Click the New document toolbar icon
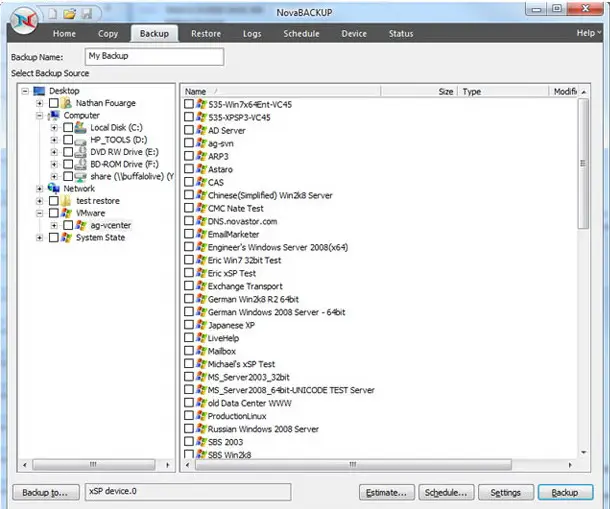610x509 pixels. [53, 14]
